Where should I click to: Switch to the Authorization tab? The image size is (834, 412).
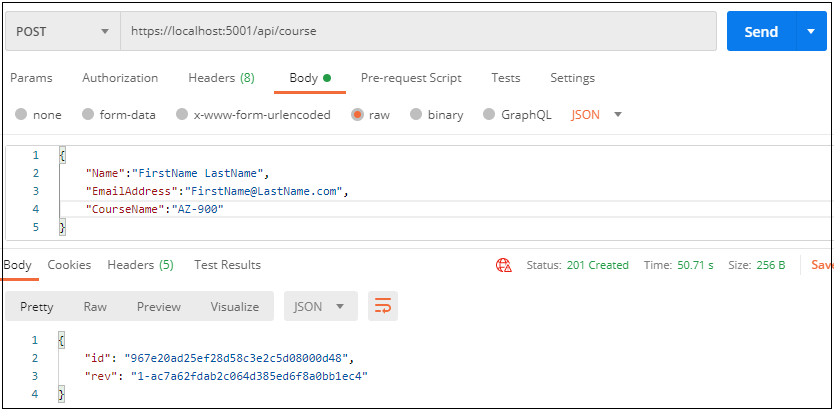tap(120, 78)
